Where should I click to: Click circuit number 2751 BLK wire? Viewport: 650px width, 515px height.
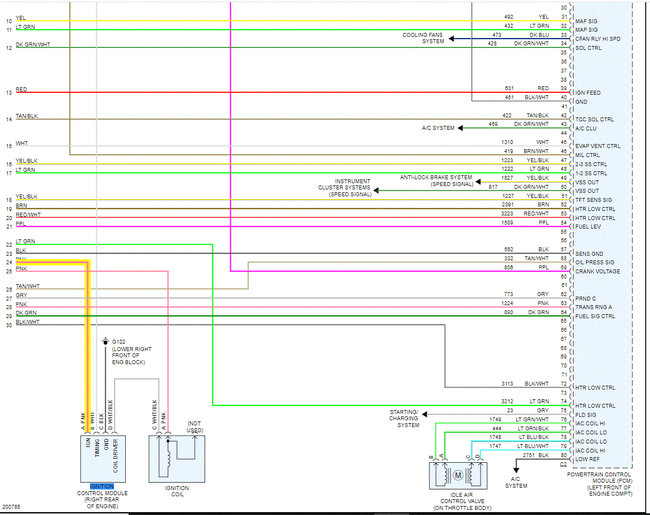[x=528, y=455]
